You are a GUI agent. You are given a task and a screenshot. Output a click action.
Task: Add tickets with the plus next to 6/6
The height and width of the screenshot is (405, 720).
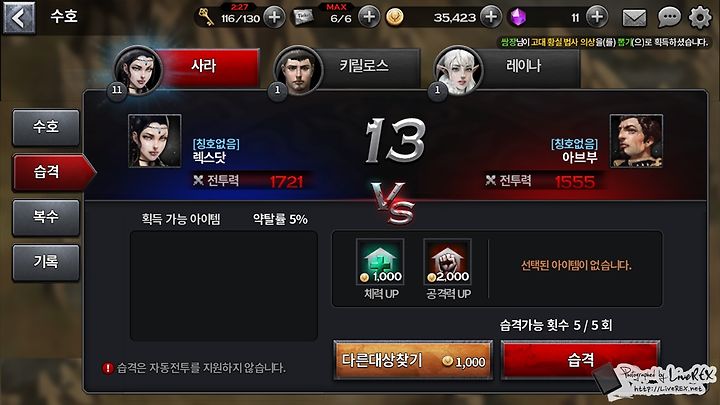pyautogui.click(x=369, y=17)
